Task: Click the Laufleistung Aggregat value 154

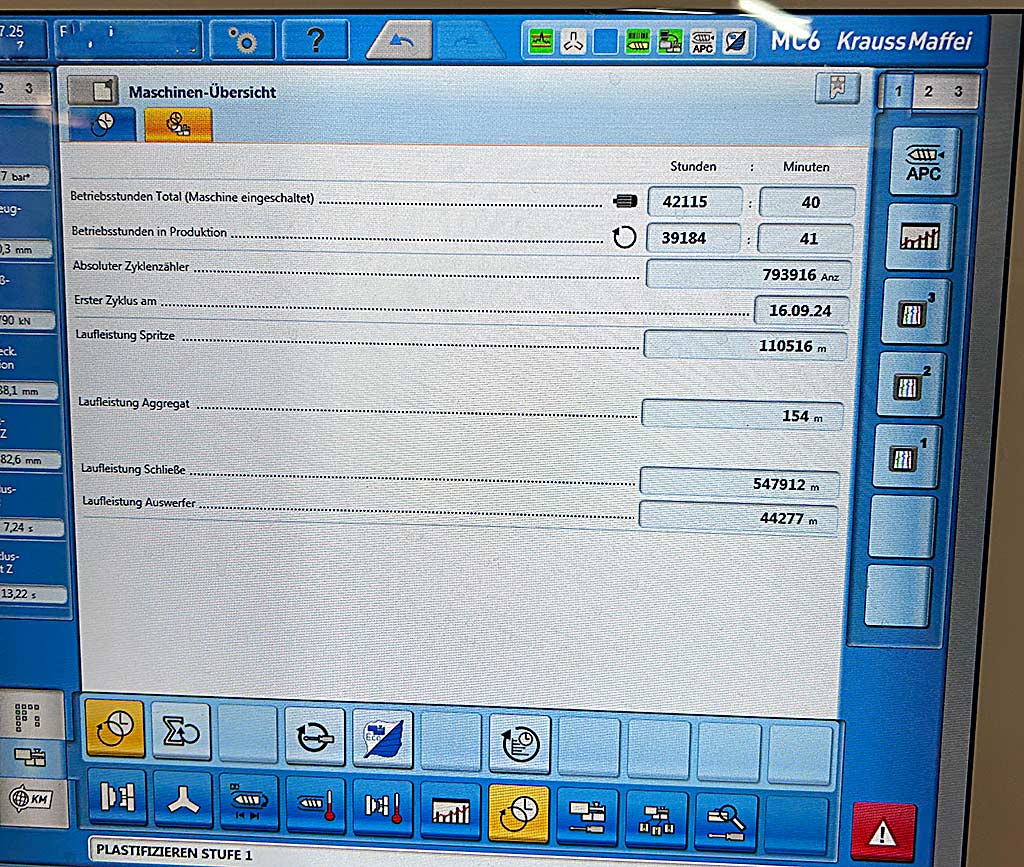Action: click(x=743, y=415)
